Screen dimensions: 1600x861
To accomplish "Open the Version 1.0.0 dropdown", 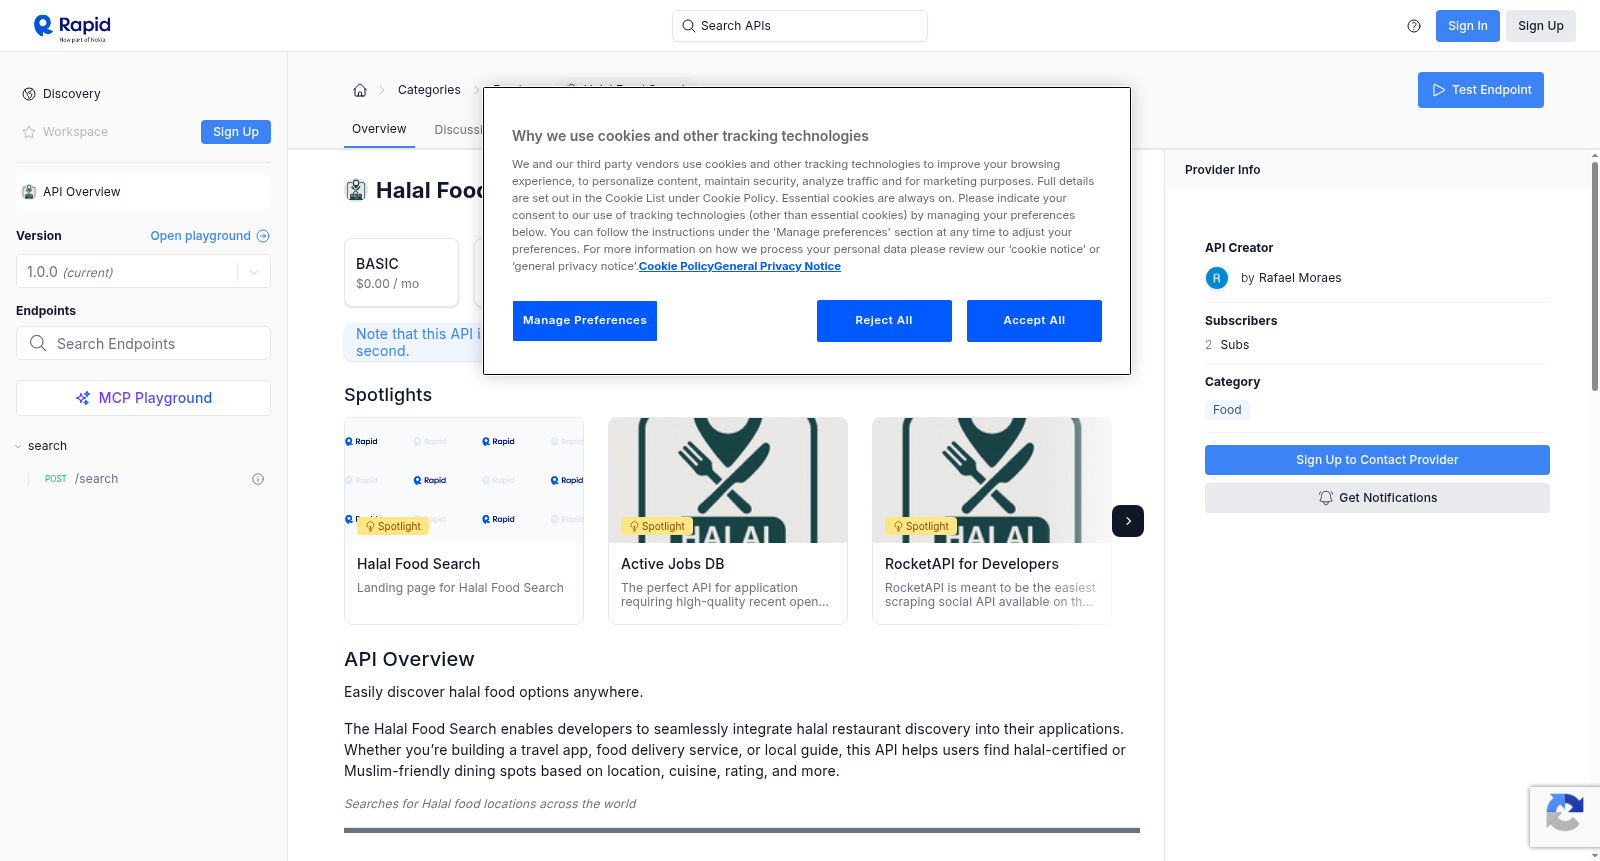I will point(143,272).
